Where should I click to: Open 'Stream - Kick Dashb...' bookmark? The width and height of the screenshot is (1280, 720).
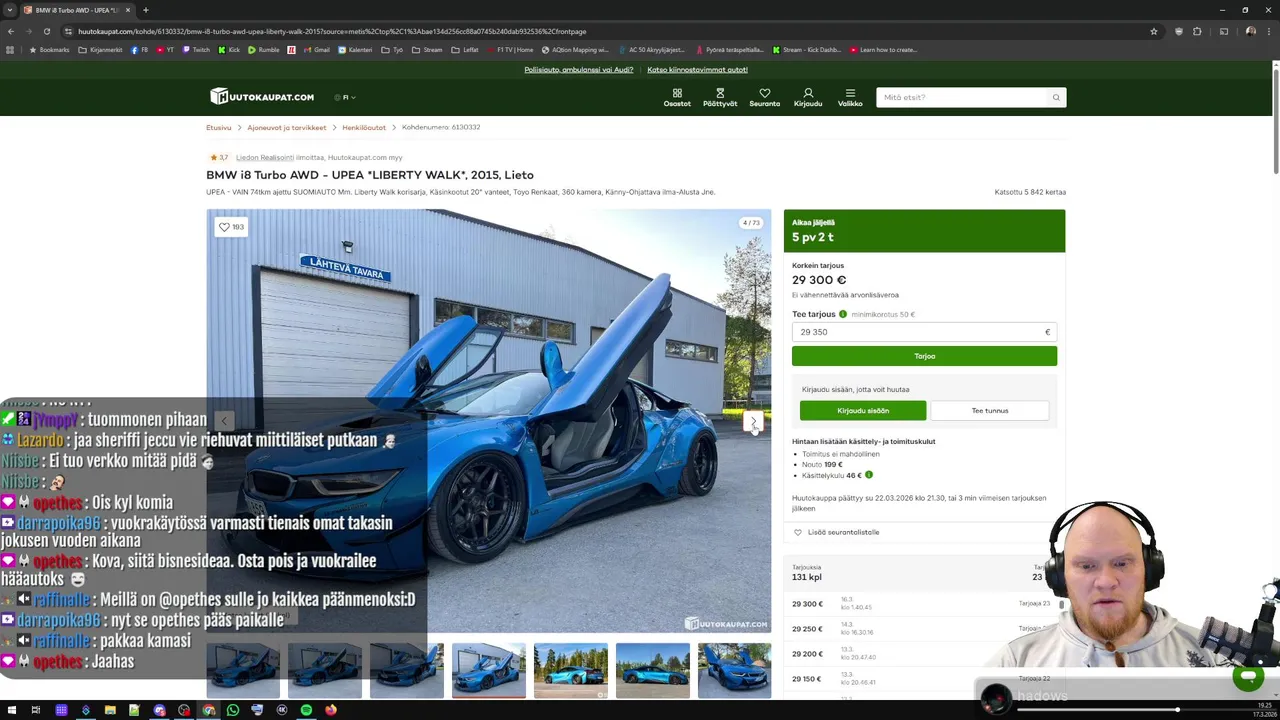[x=806, y=50]
